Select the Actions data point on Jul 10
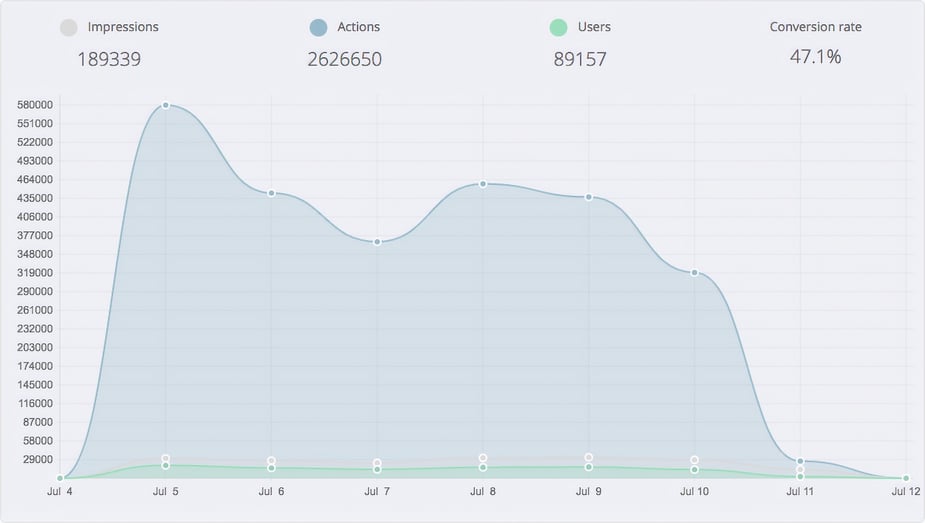This screenshot has height=523, width=925. click(694, 273)
